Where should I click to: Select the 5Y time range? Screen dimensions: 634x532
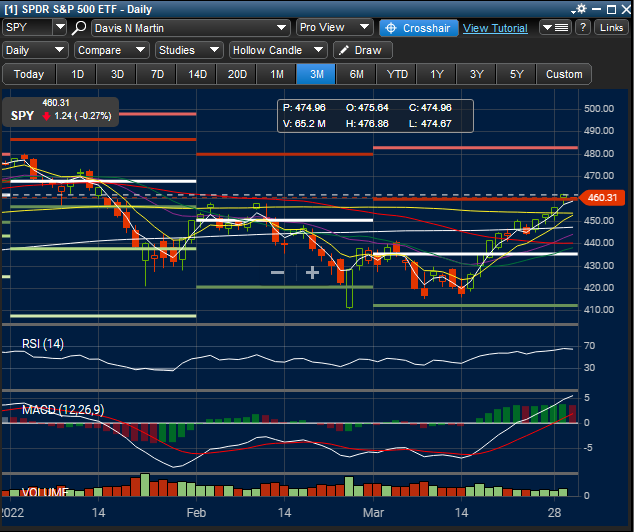tap(516, 74)
